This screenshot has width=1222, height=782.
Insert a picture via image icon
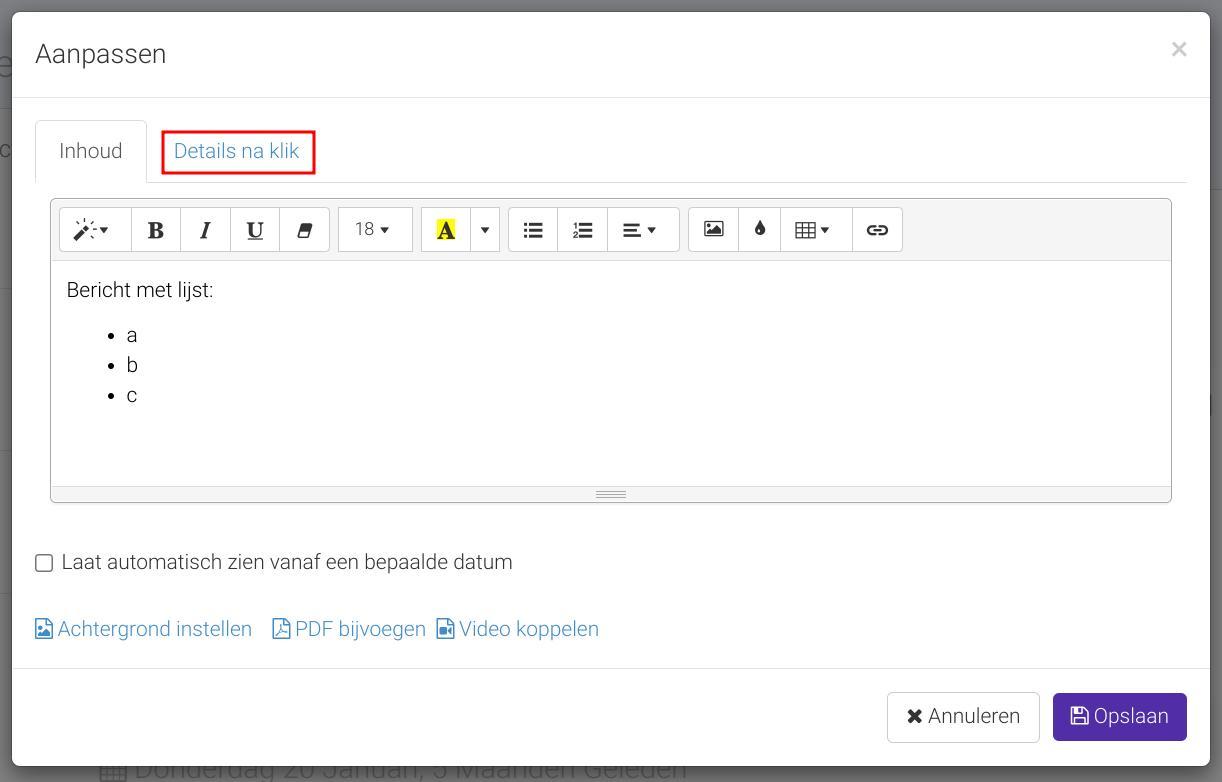714,230
